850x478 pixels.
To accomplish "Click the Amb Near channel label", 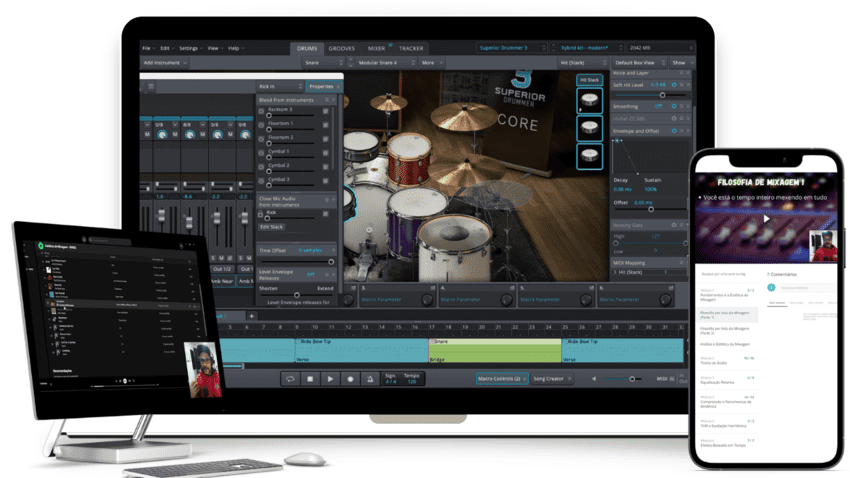I will [222, 281].
